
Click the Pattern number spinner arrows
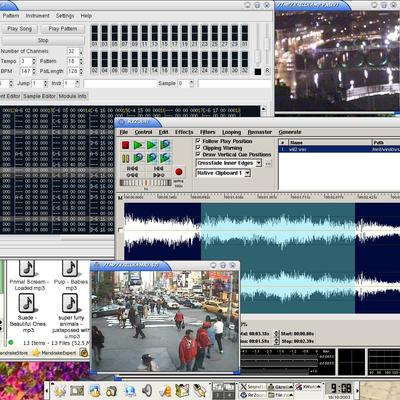tap(81, 61)
